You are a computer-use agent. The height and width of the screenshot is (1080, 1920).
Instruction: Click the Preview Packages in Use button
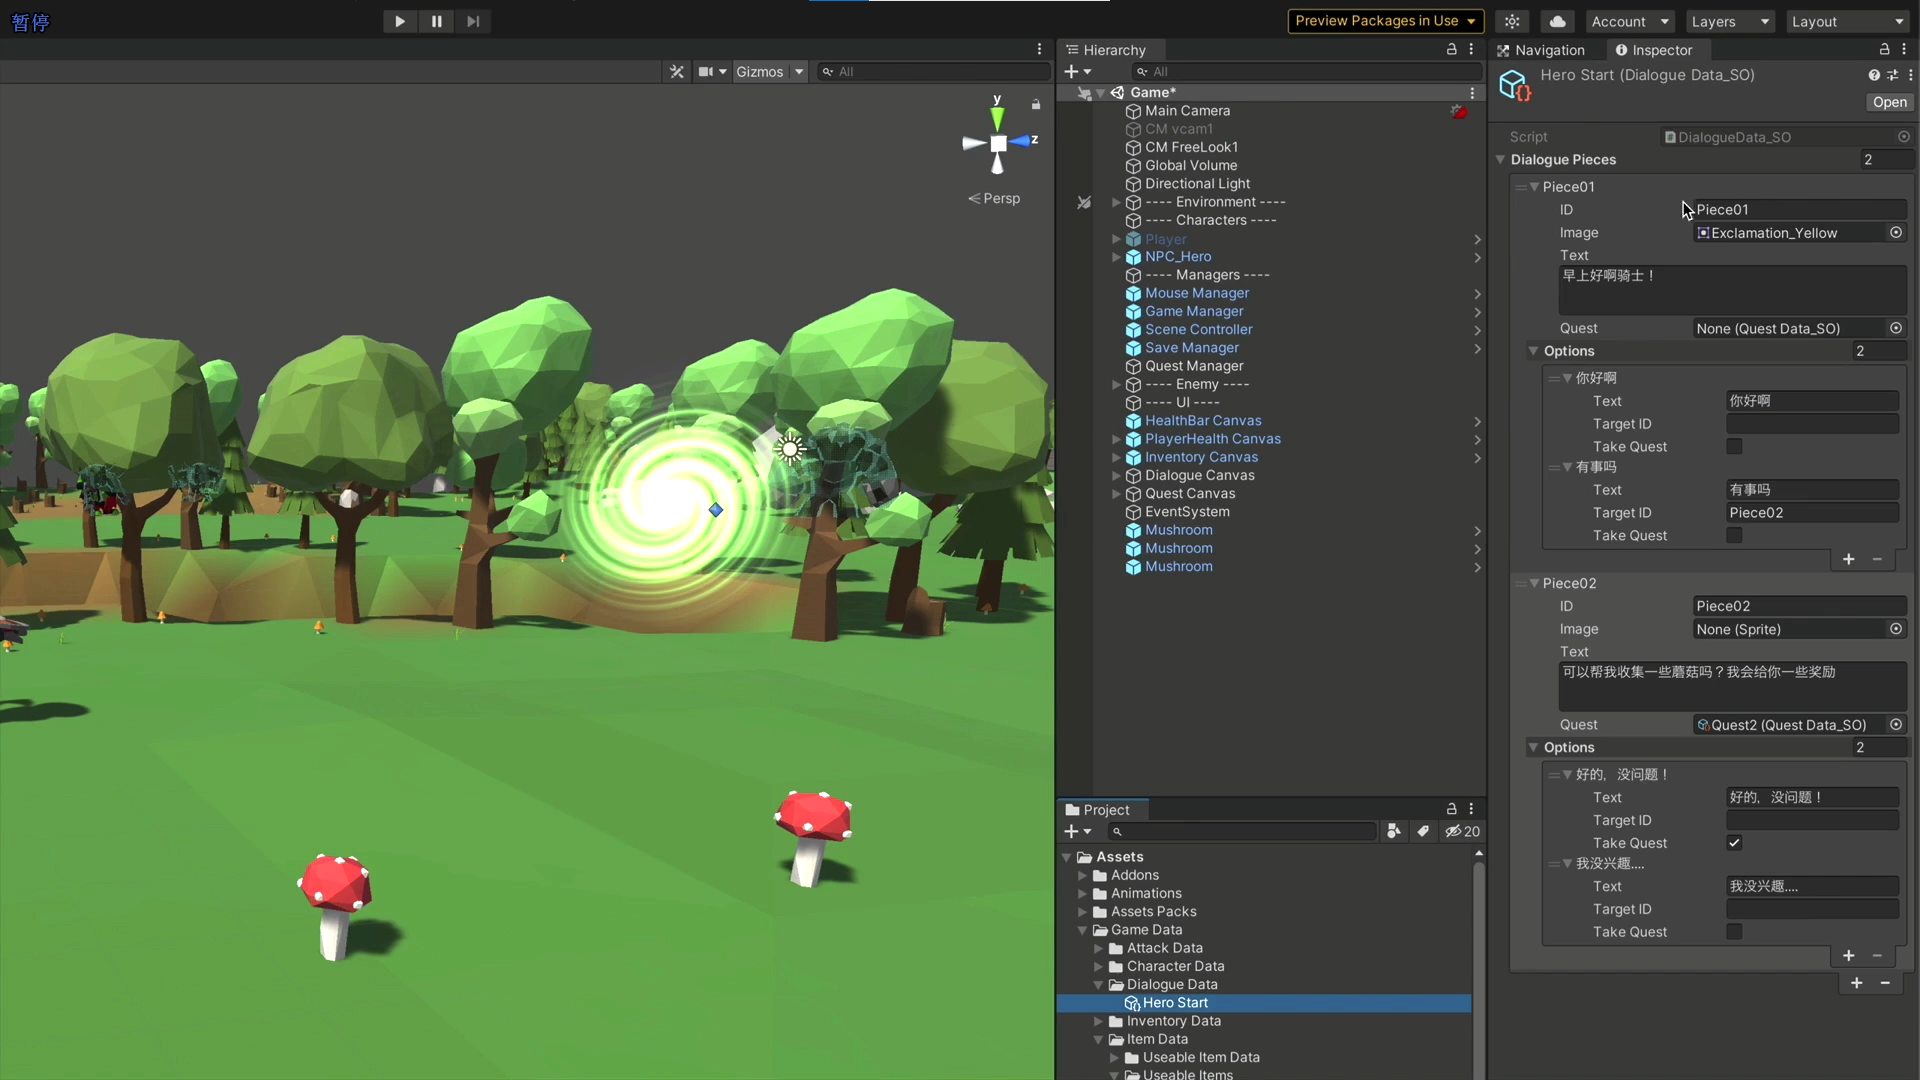(x=1385, y=21)
